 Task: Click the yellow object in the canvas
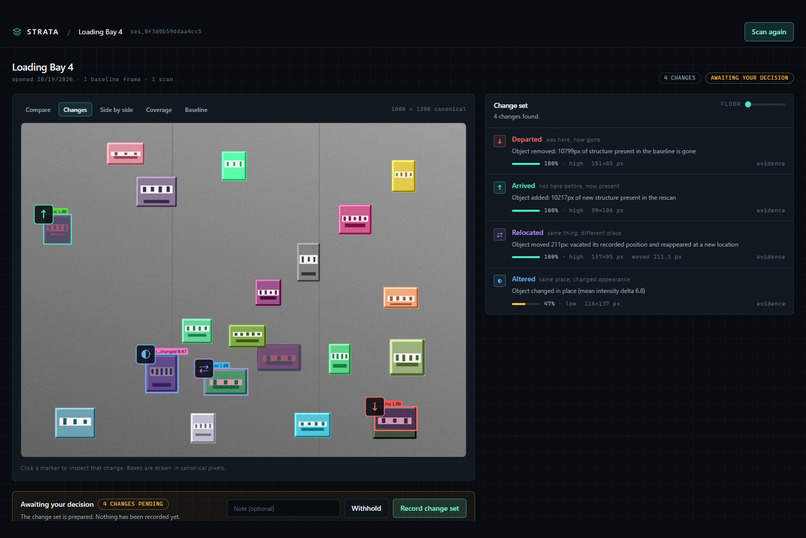pos(404,176)
